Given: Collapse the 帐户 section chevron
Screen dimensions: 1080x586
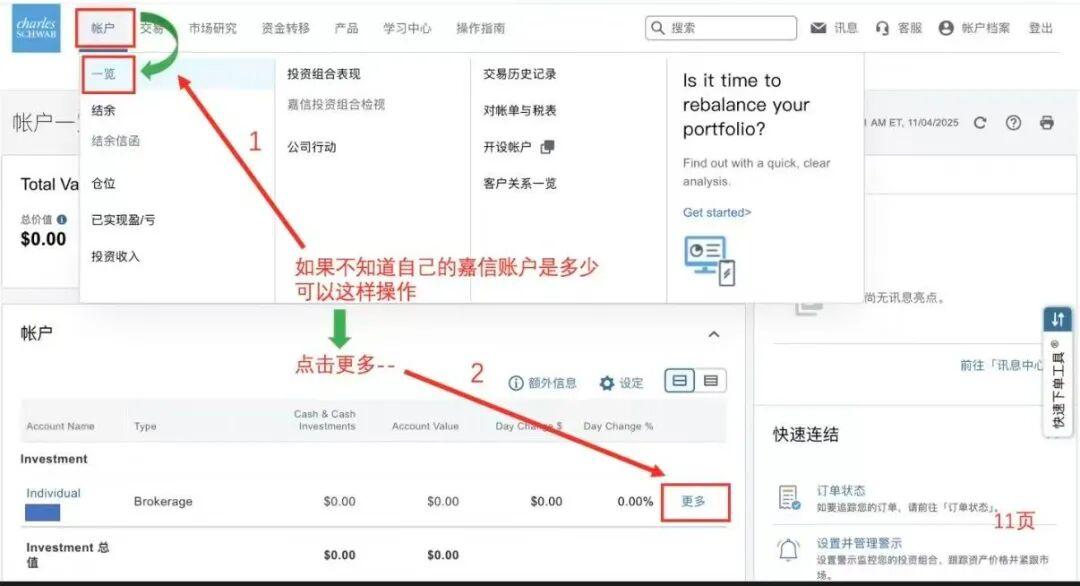Looking at the screenshot, I should click(x=714, y=334).
